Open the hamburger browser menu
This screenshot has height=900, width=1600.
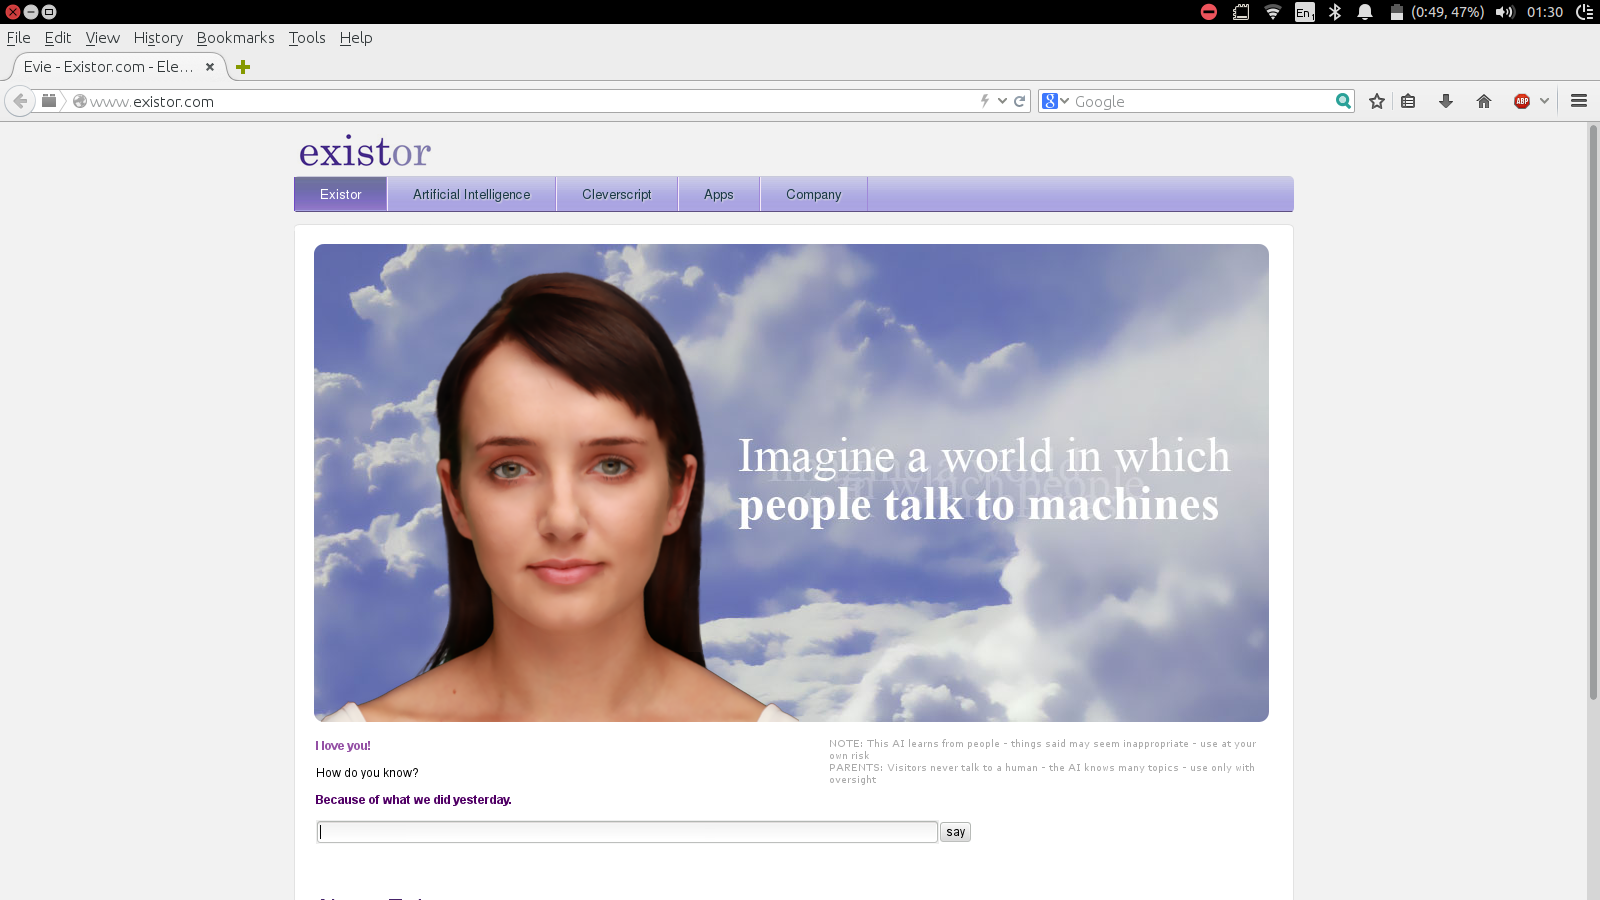click(x=1579, y=101)
